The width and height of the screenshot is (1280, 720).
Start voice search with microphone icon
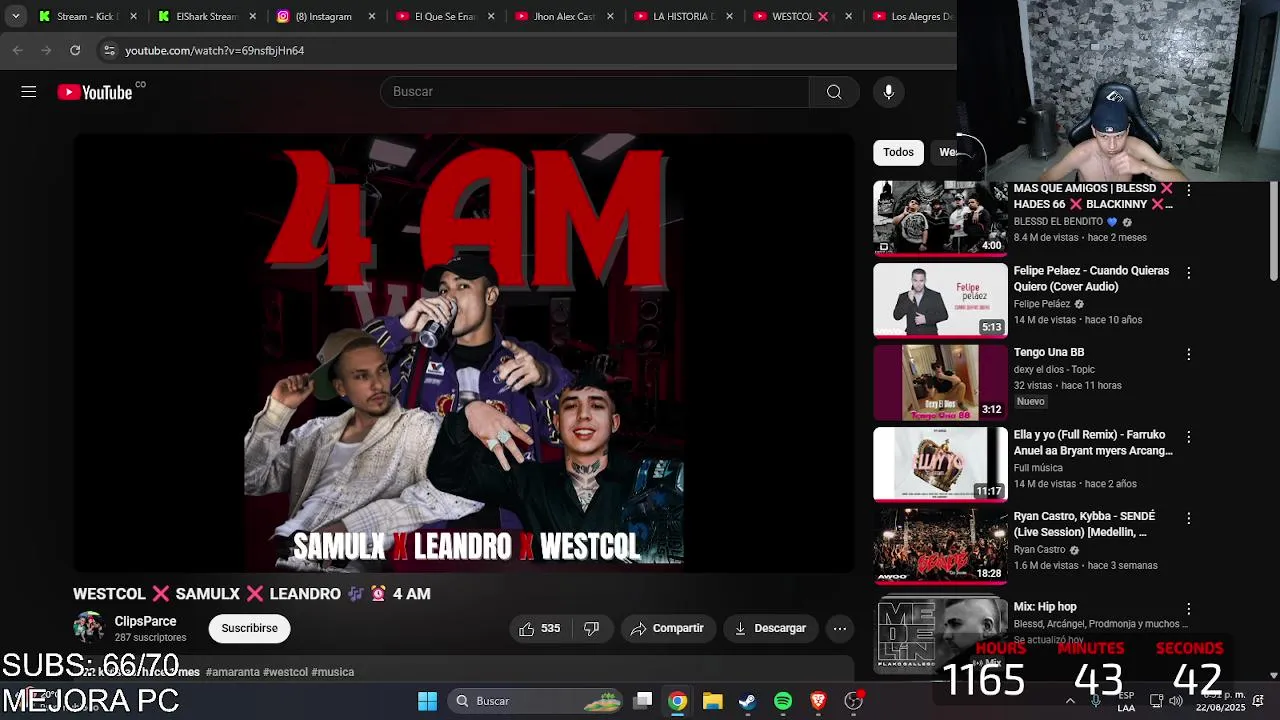pyautogui.click(x=888, y=92)
